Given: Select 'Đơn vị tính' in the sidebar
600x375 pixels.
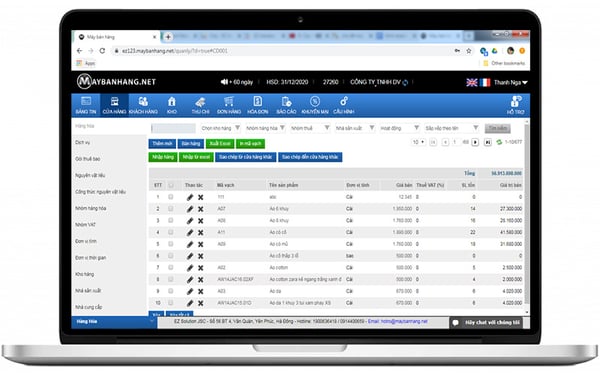Looking at the screenshot, I should click(x=86, y=241).
